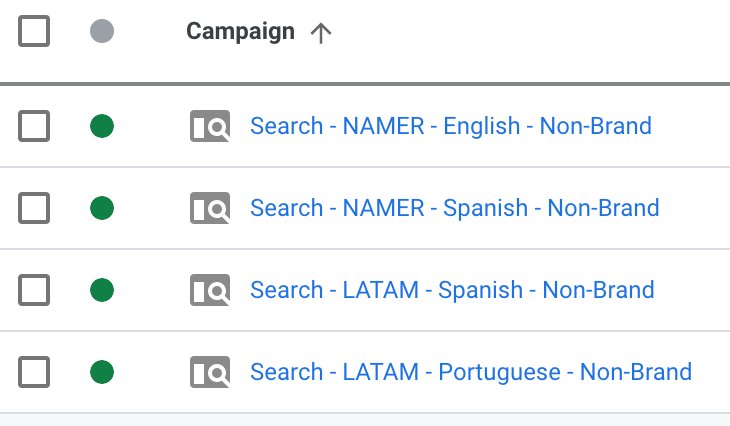Click the search campaign icon for LATAM Portuguese
This screenshot has width=730, height=426.
coord(210,372)
